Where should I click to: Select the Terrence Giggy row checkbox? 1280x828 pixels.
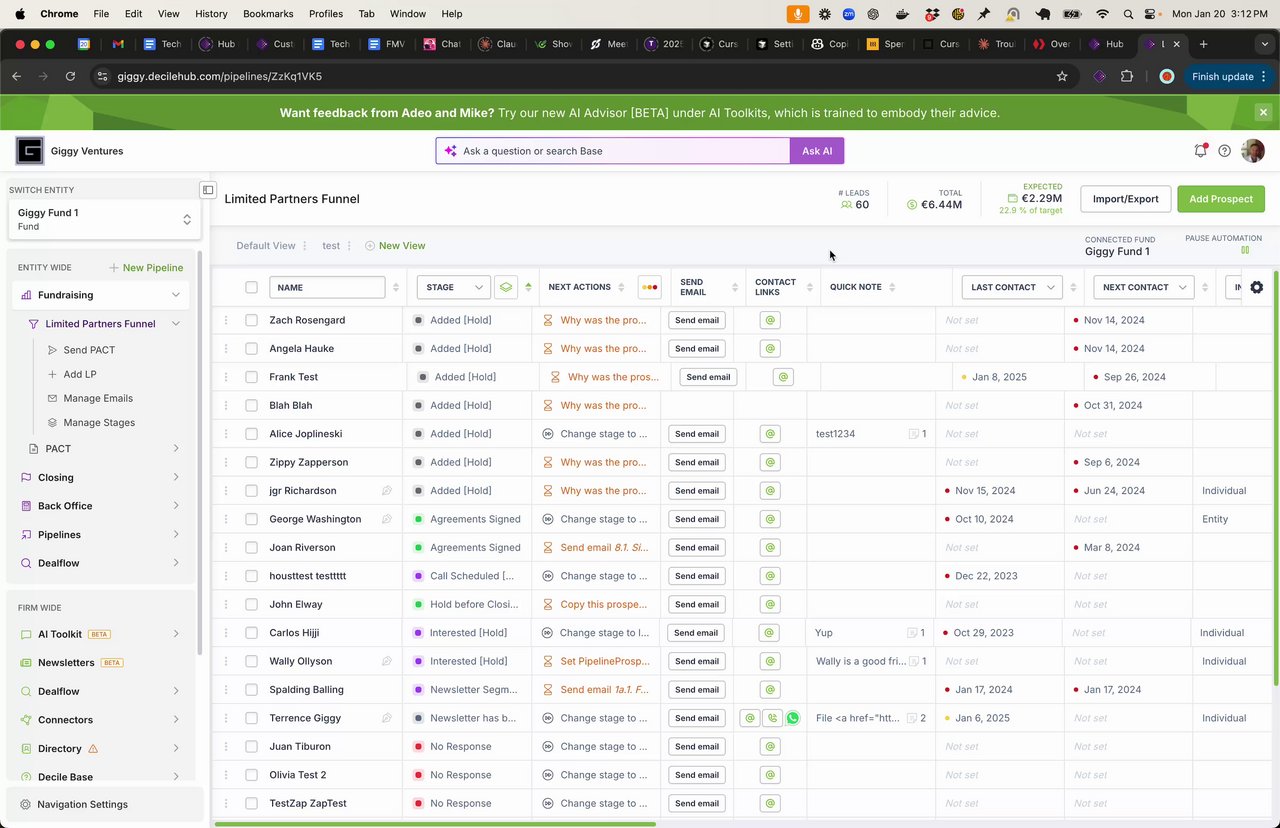tap(251, 718)
